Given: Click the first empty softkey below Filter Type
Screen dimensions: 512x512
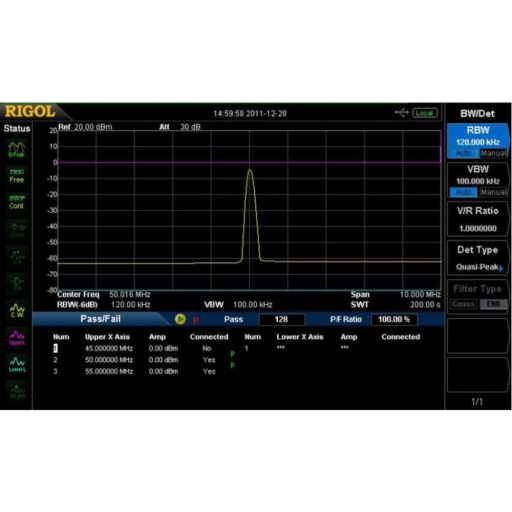Looking at the screenshot, I should tap(478, 335).
